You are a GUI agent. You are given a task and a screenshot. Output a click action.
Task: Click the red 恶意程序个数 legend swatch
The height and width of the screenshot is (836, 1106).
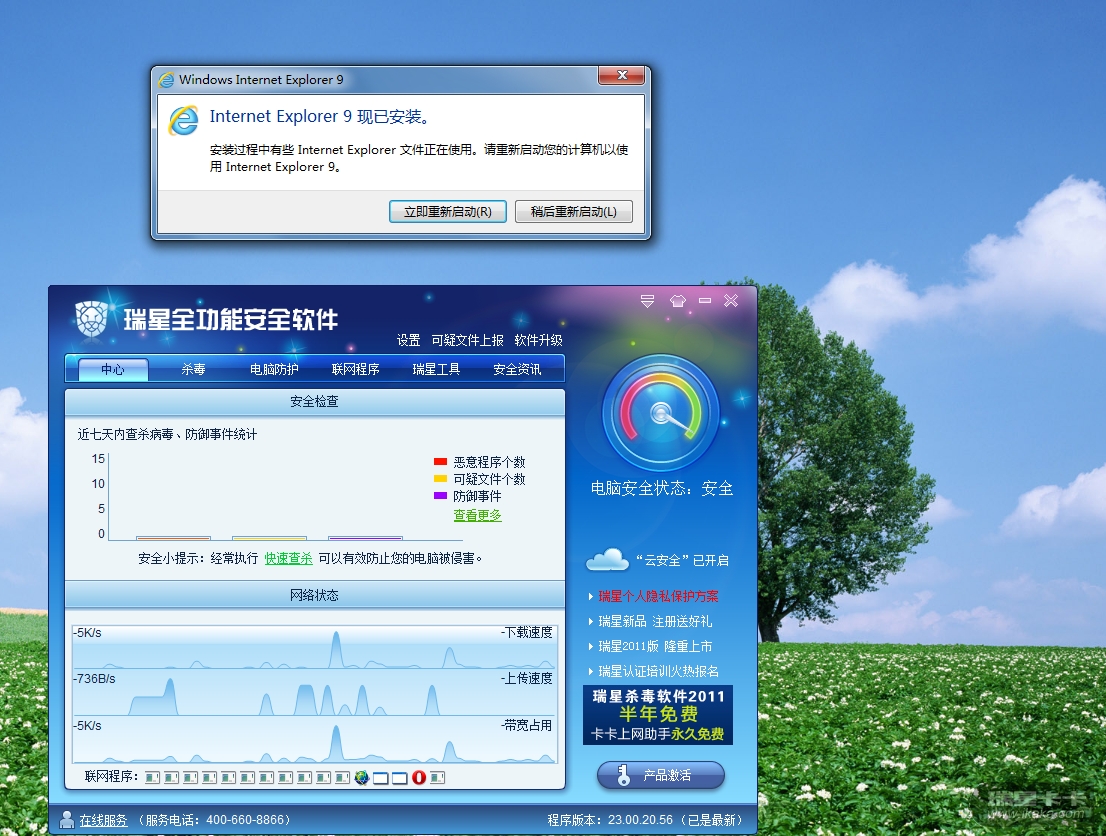(x=440, y=462)
